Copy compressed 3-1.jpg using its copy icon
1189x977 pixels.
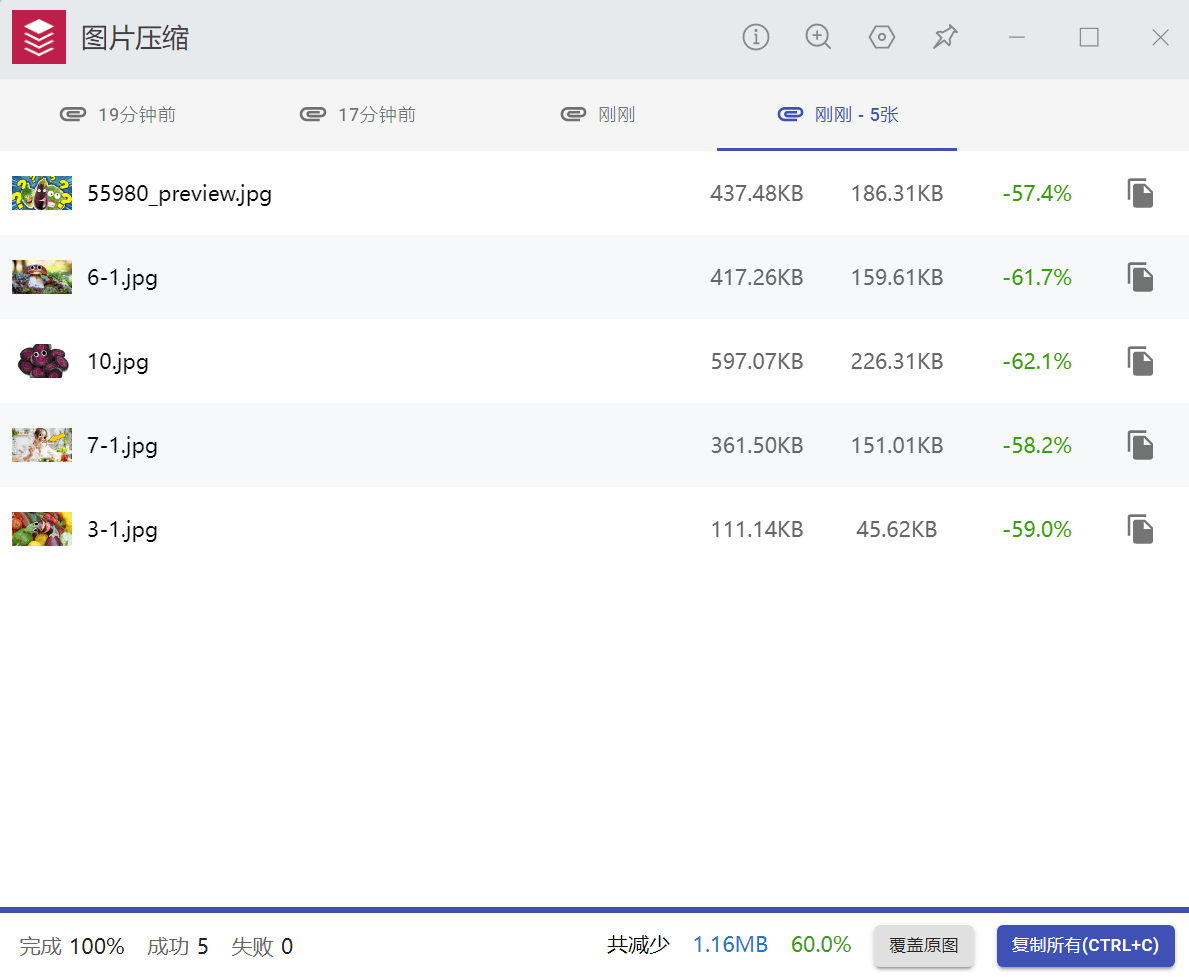pyautogui.click(x=1140, y=529)
